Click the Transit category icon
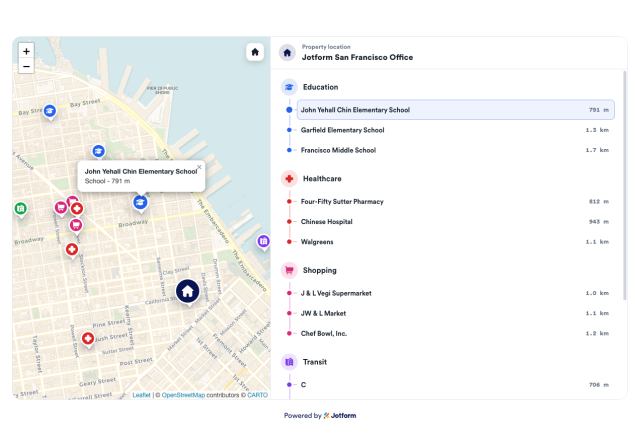This screenshot has height=433, width=640. 289,362
